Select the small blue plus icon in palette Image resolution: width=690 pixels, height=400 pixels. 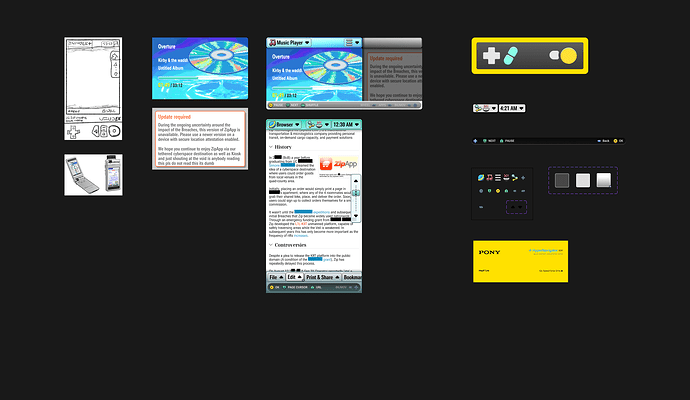[x=523, y=178]
